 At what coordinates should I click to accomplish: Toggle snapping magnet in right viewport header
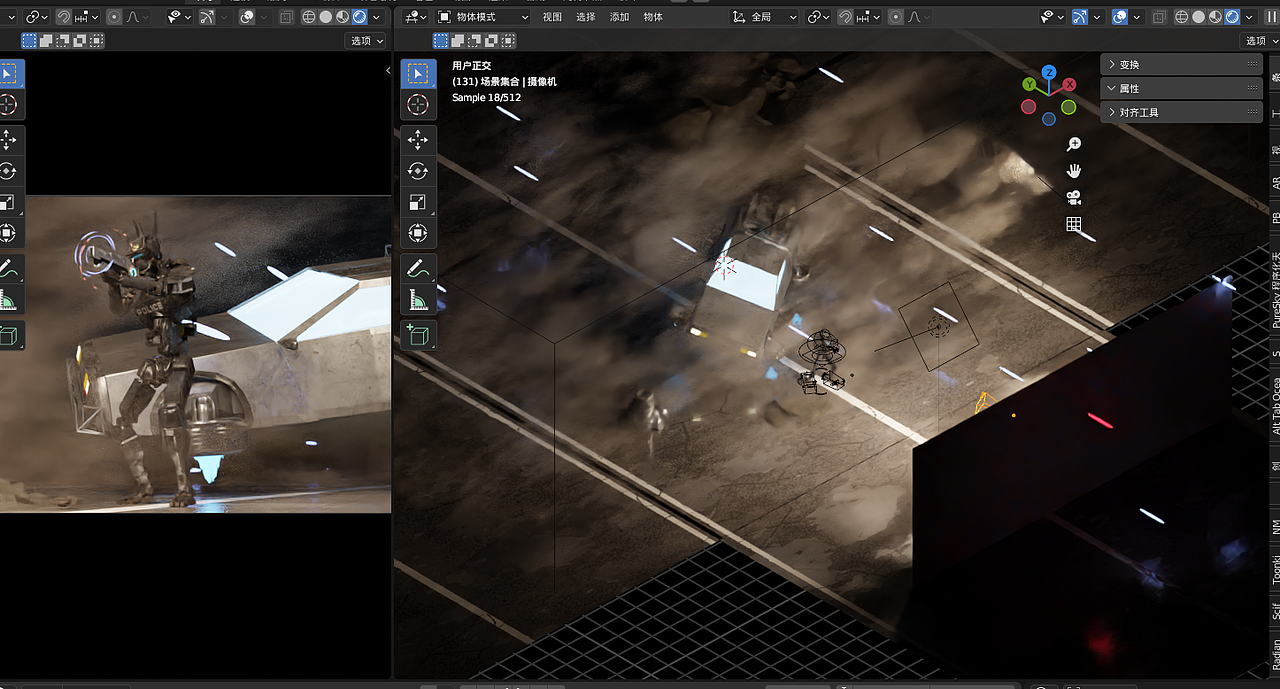tap(846, 17)
